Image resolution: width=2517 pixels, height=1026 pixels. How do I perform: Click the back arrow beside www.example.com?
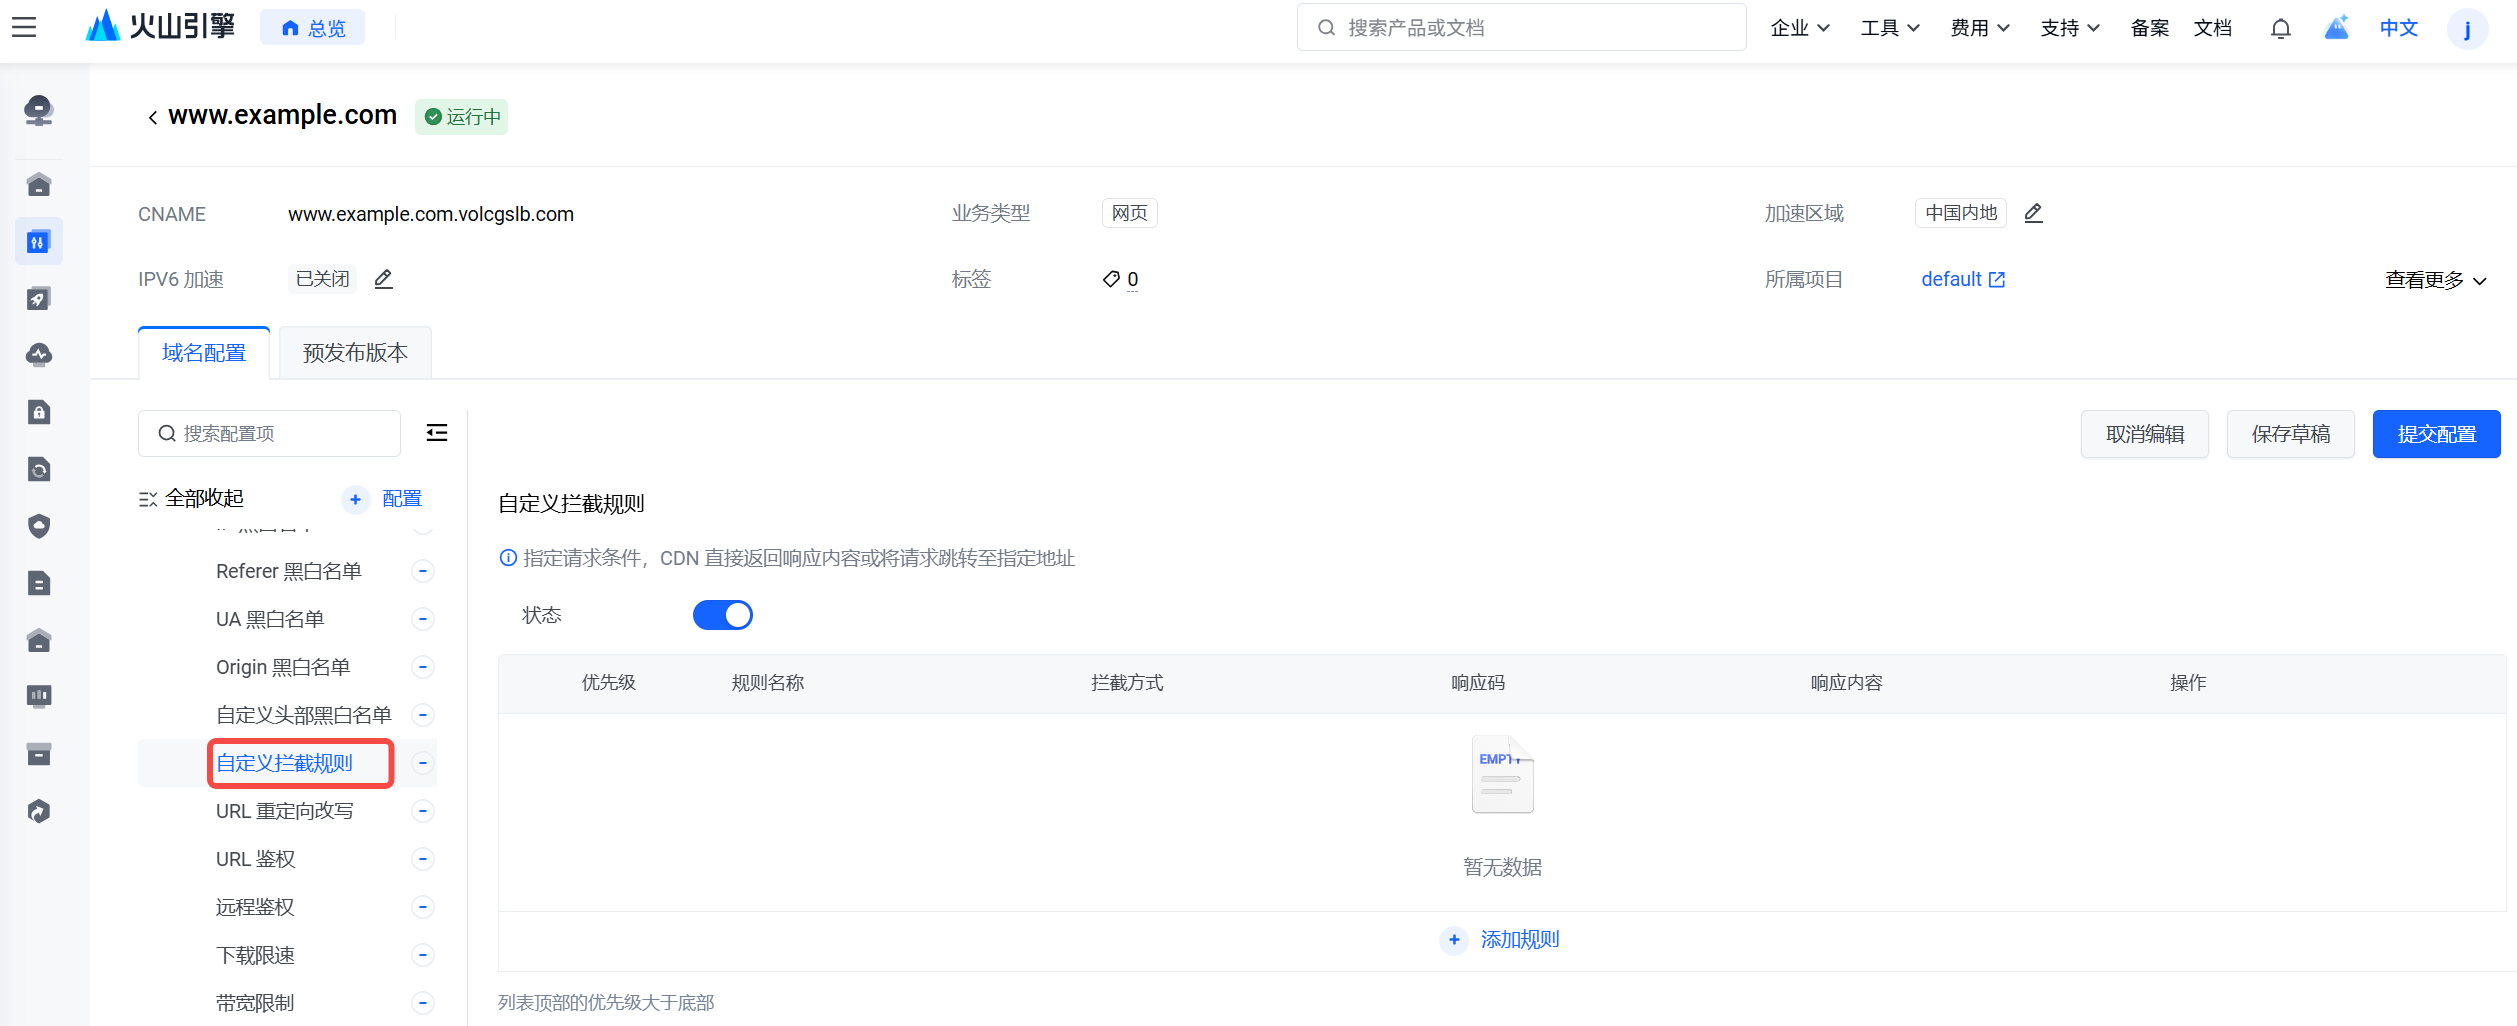click(x=152, y=117)
